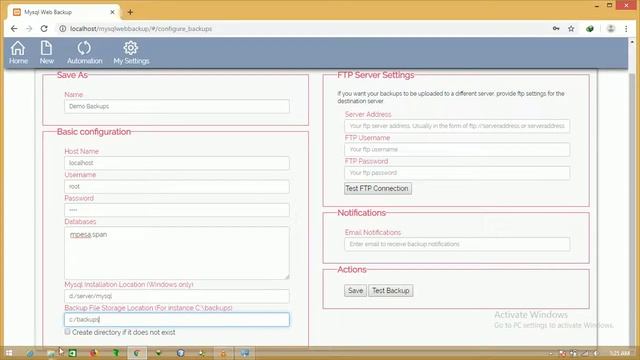This screenshot has width=640, height=360.
Task: Click the 'FTP Server Settings' heading text
Action: click(376, 75)
